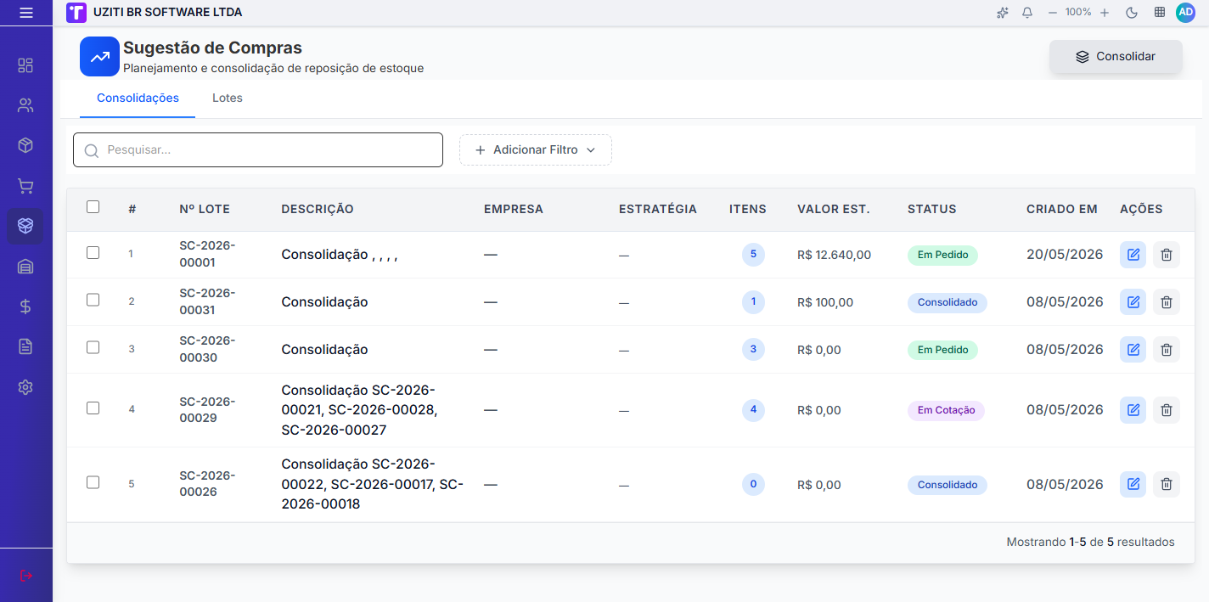
Task: Click the value R$ 12.640,00
Action: pyautogui.click(x=834, y=255)
